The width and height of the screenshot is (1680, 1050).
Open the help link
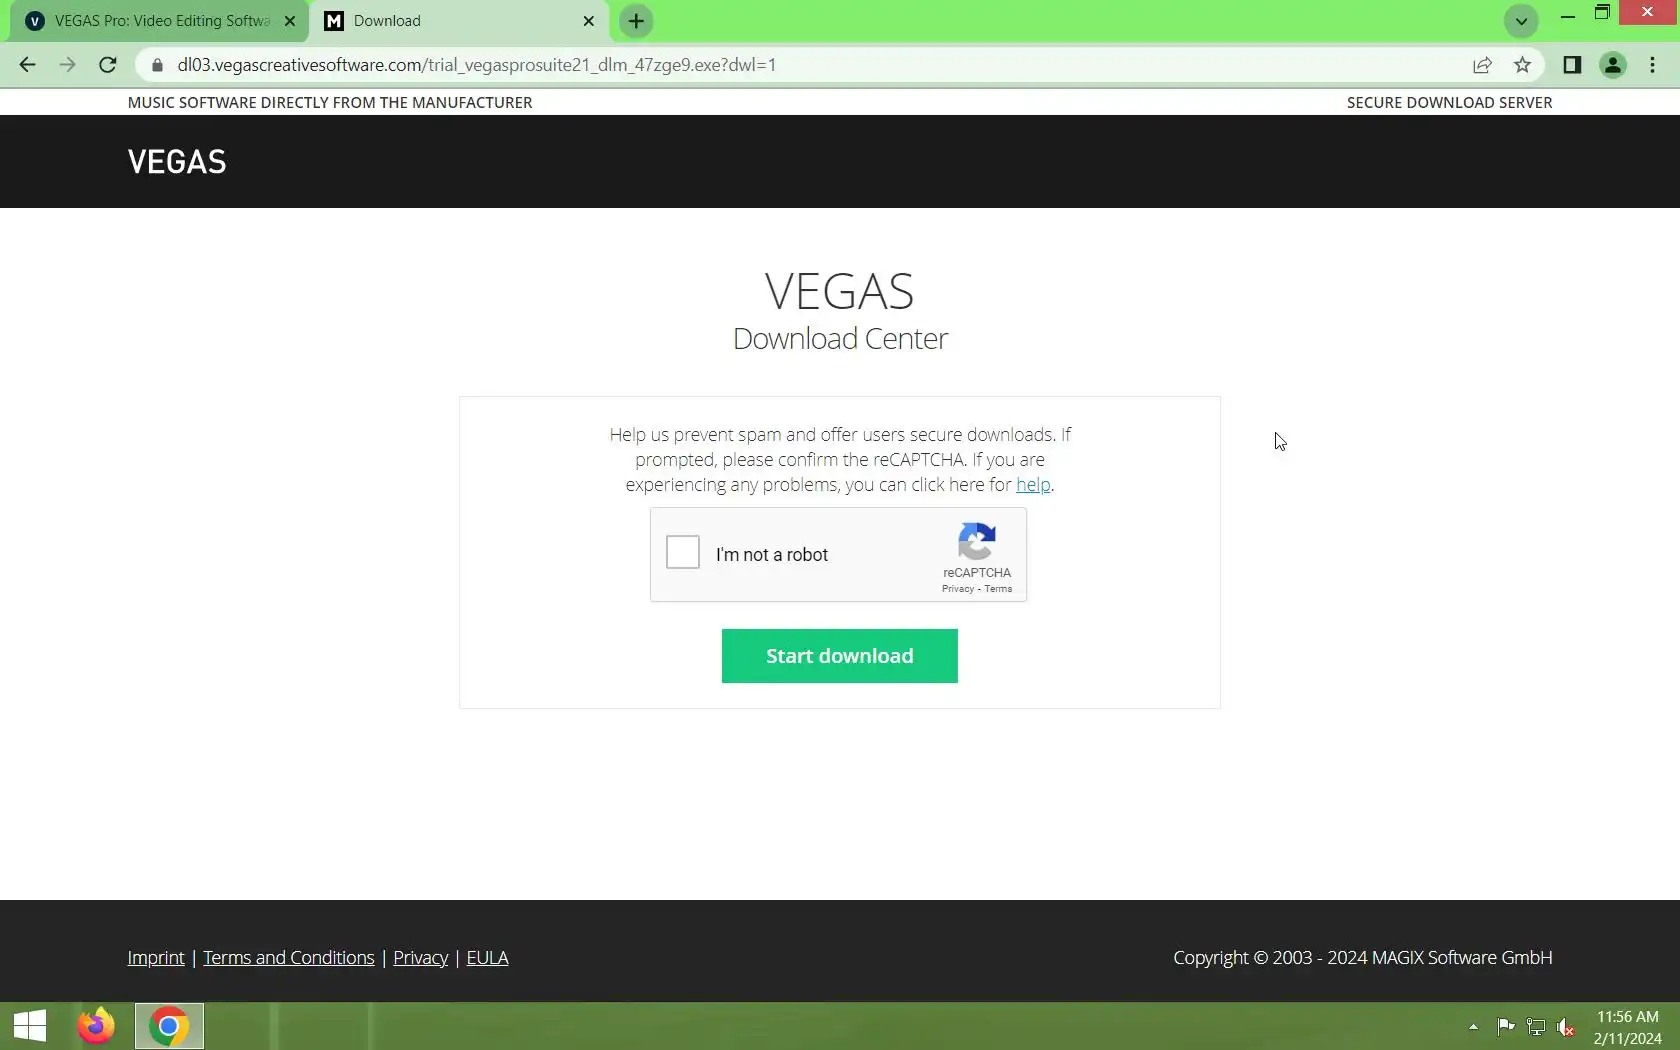pyautogui.click(x=1033, y=485)
